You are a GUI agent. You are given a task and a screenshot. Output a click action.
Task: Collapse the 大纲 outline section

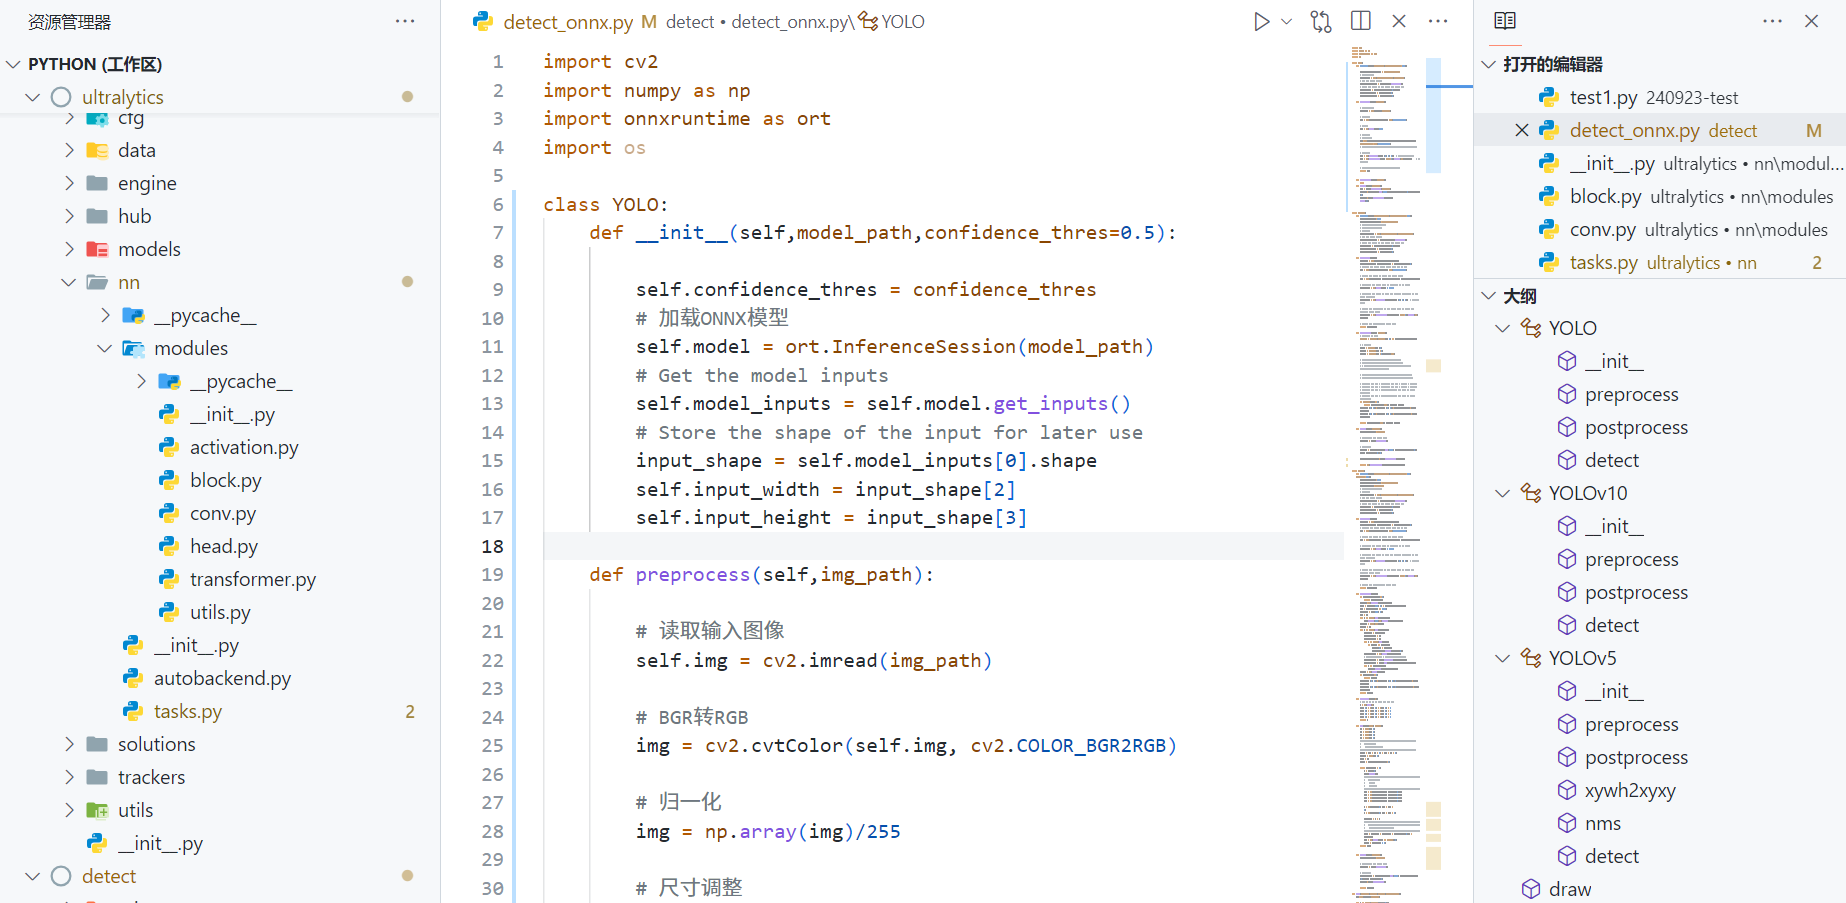point(1489,295)
